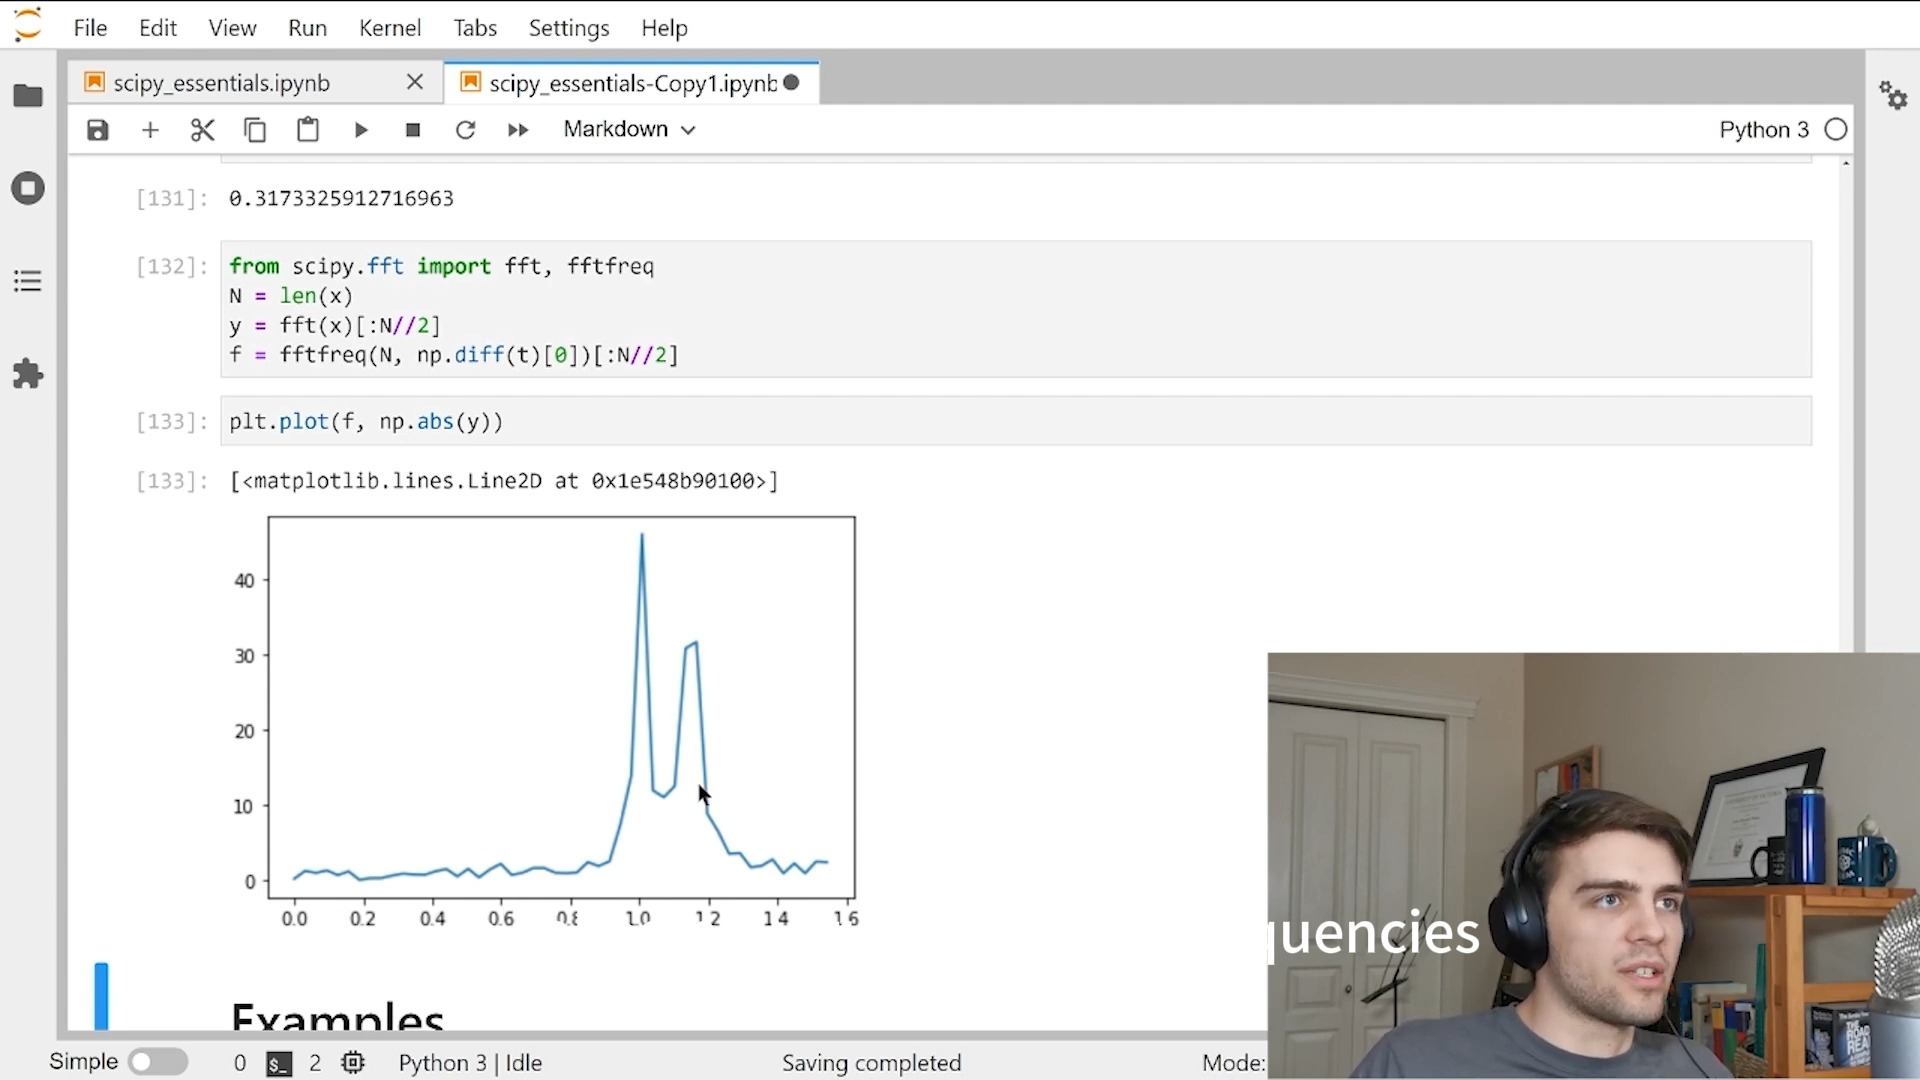Image resolution: width=1920 pixels, height=1080 pixels.
Task: Switch to the scipy_essentials.ipynb tab
Action: pyautogui.click(x=222, y=83)
